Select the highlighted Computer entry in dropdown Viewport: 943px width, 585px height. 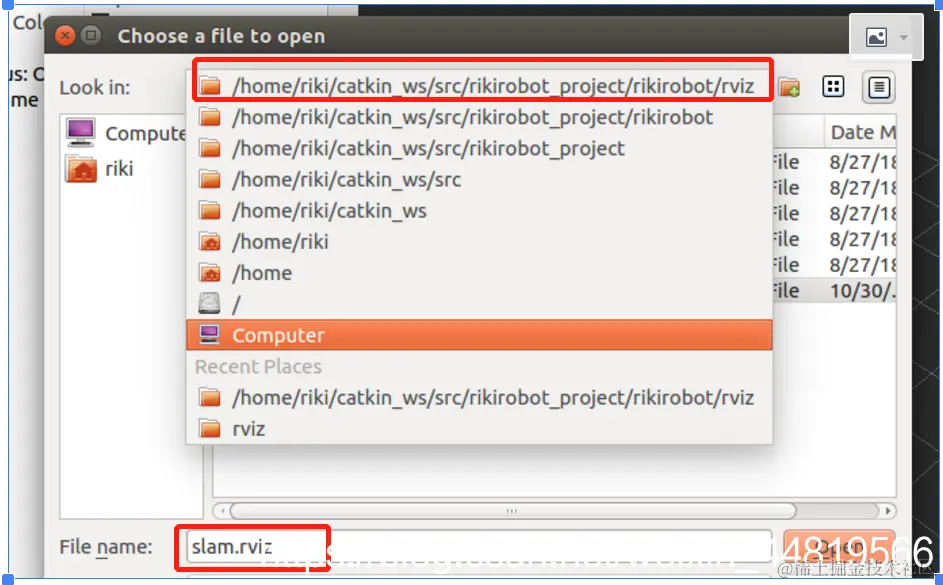click(x=479, y=335)
